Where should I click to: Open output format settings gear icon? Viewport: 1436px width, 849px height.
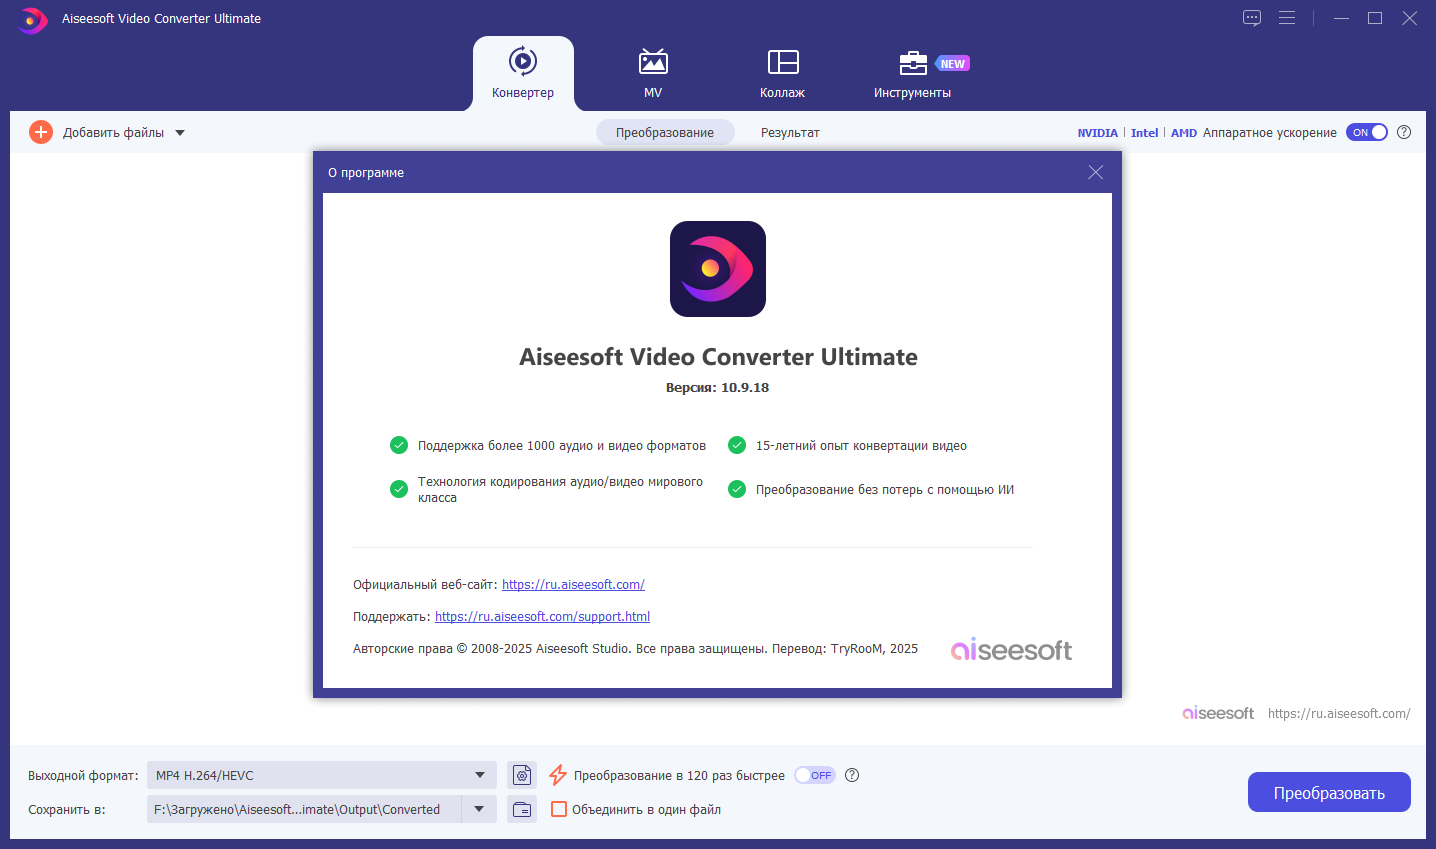click(522, 775)
